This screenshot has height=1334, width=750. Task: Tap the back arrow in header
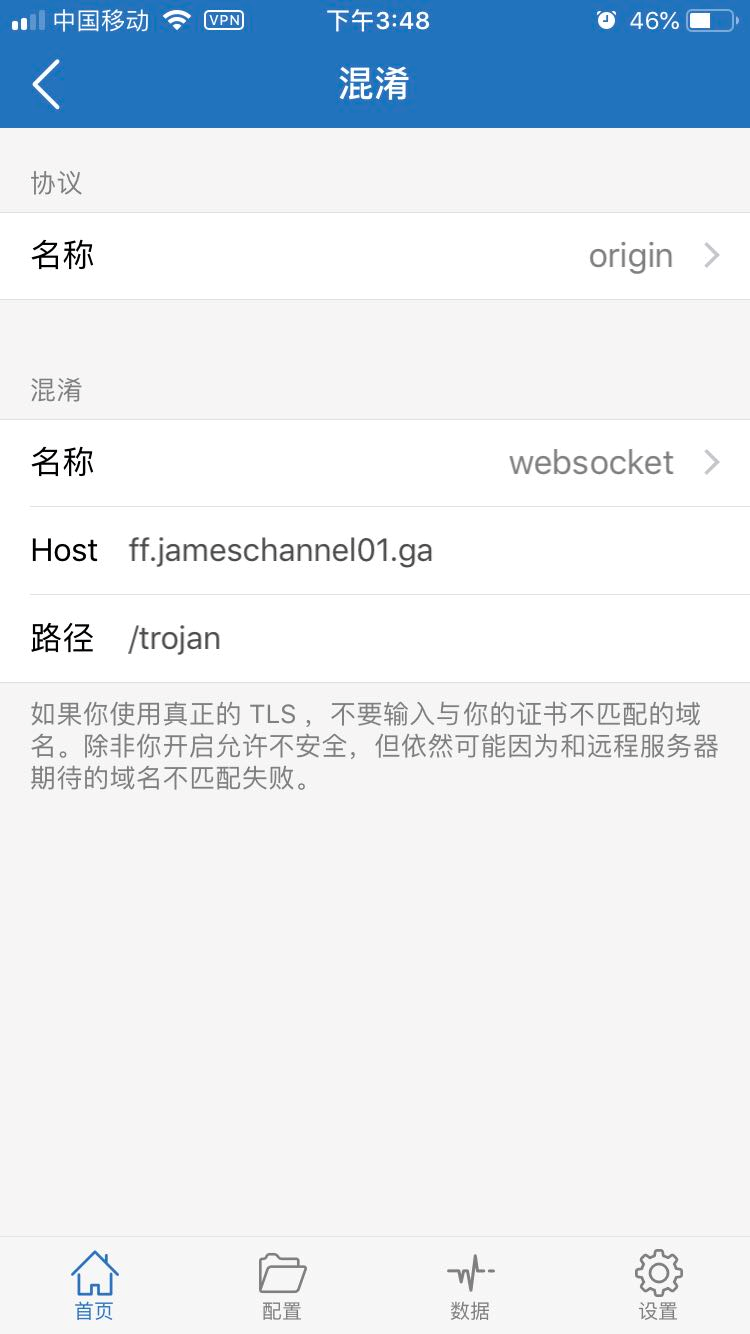pos(47,84)
